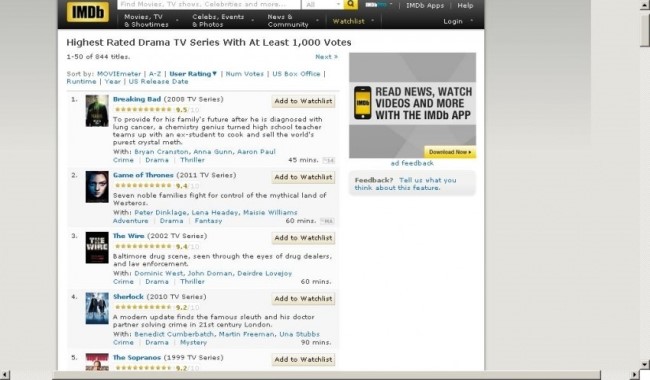Open the Sherlock poster thumbnail

pyautogui.click(x=97, y=308)
